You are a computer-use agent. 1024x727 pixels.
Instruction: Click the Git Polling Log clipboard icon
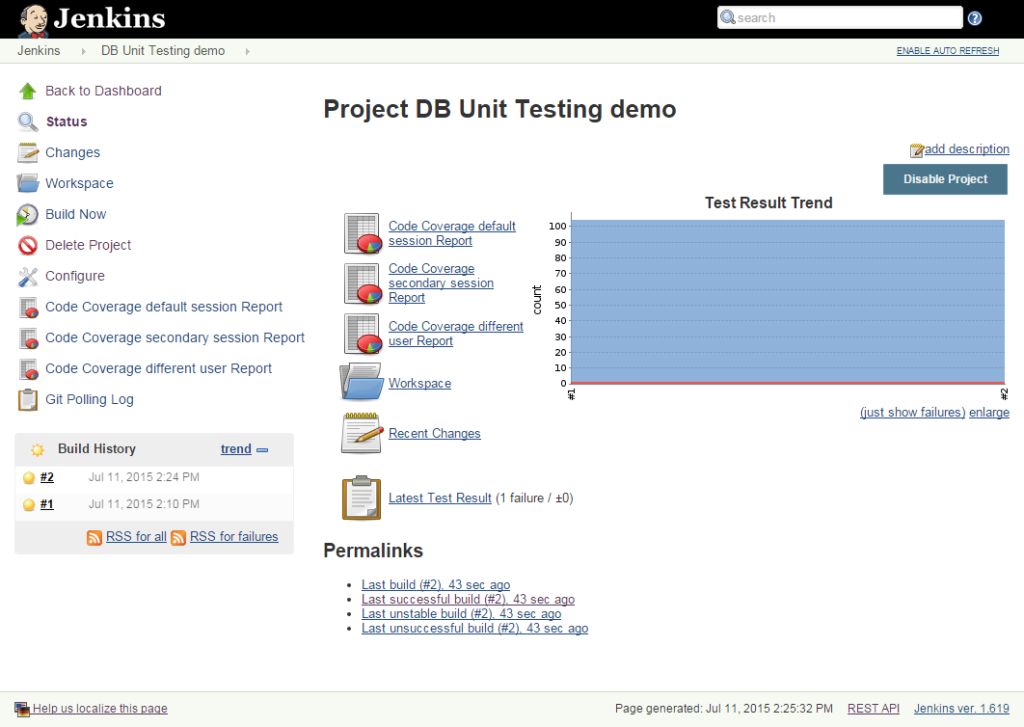(x=28, y=400)
